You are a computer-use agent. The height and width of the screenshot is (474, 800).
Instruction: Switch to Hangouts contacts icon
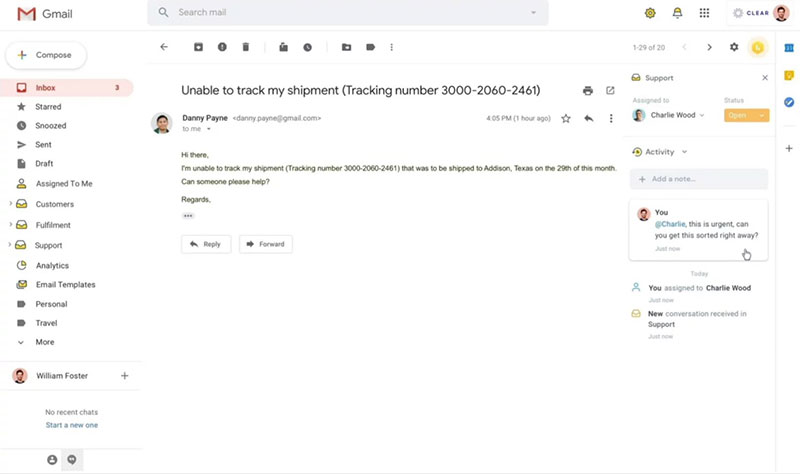pyautogui.click(x=52, y=460)
